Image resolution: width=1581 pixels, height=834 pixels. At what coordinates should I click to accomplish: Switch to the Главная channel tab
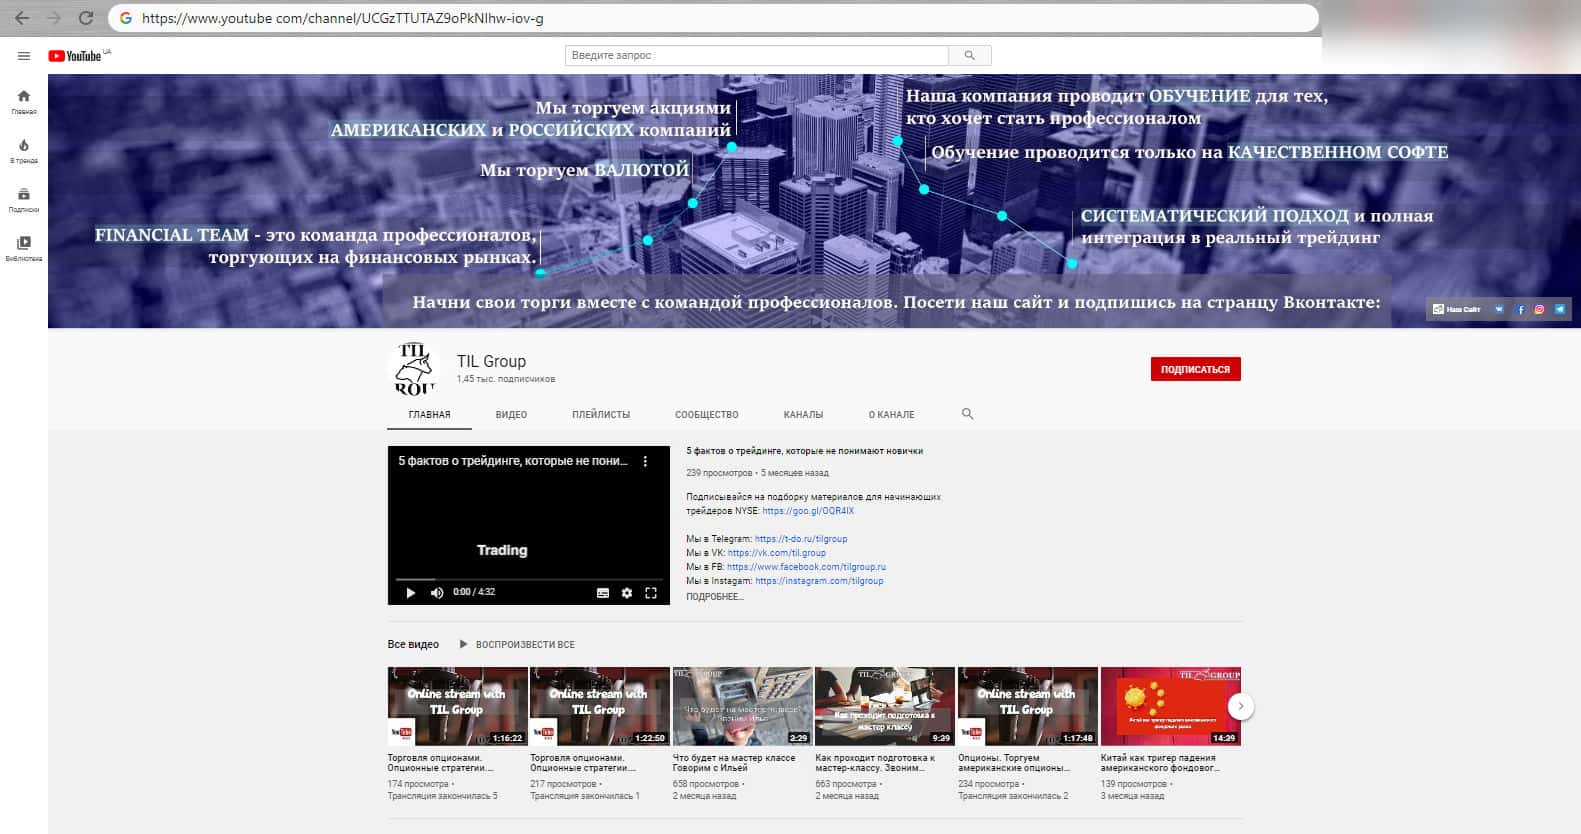tap(430, 415)
